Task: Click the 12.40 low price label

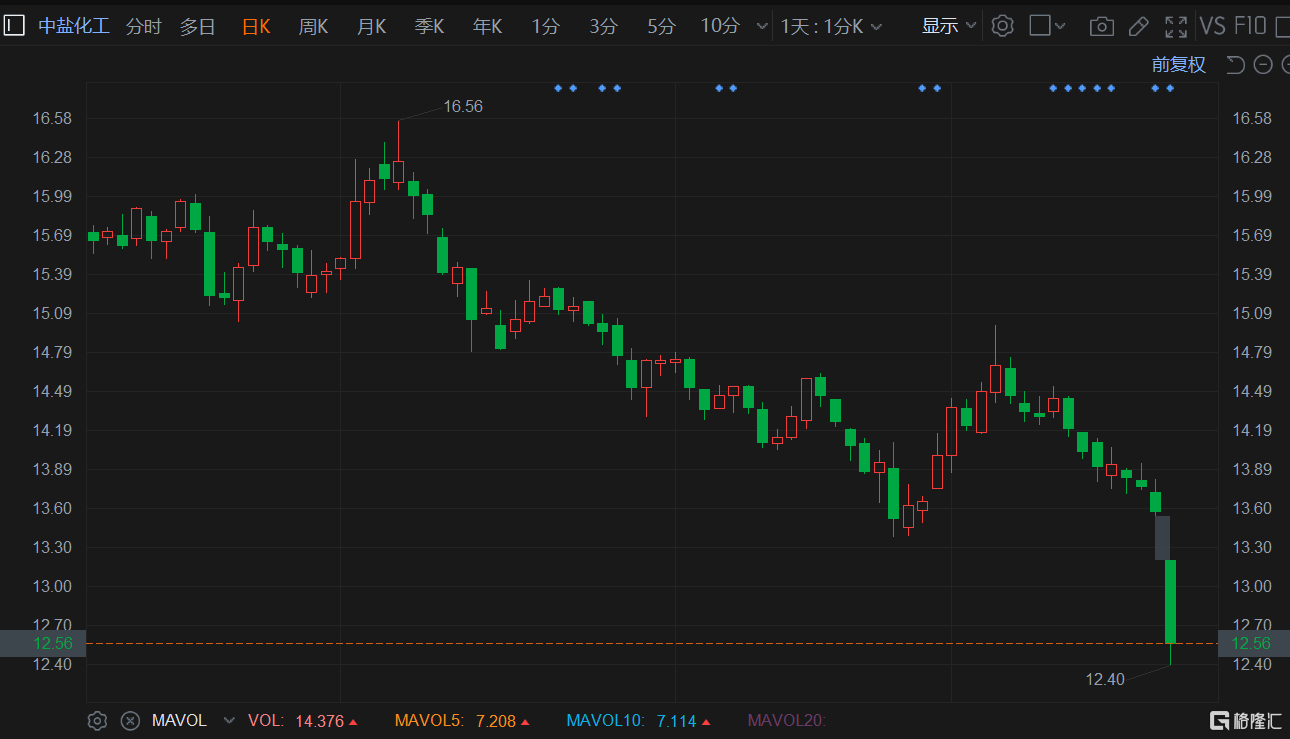Action: pyautogui.click(x=1105, y=679)
